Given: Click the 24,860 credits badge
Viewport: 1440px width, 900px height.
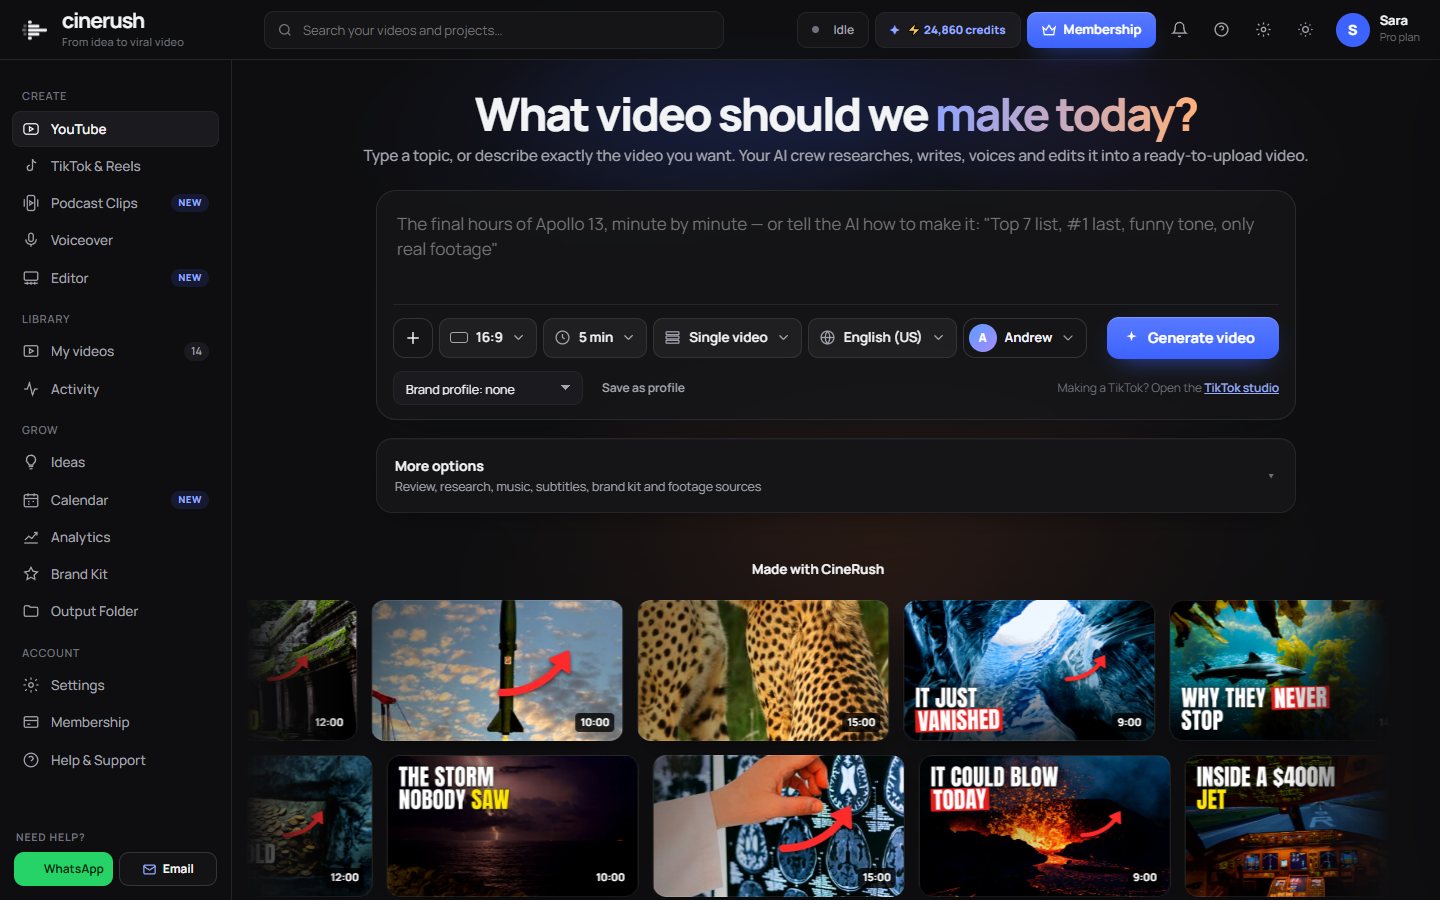Looking at the screenshot, I should click(948, 30).
